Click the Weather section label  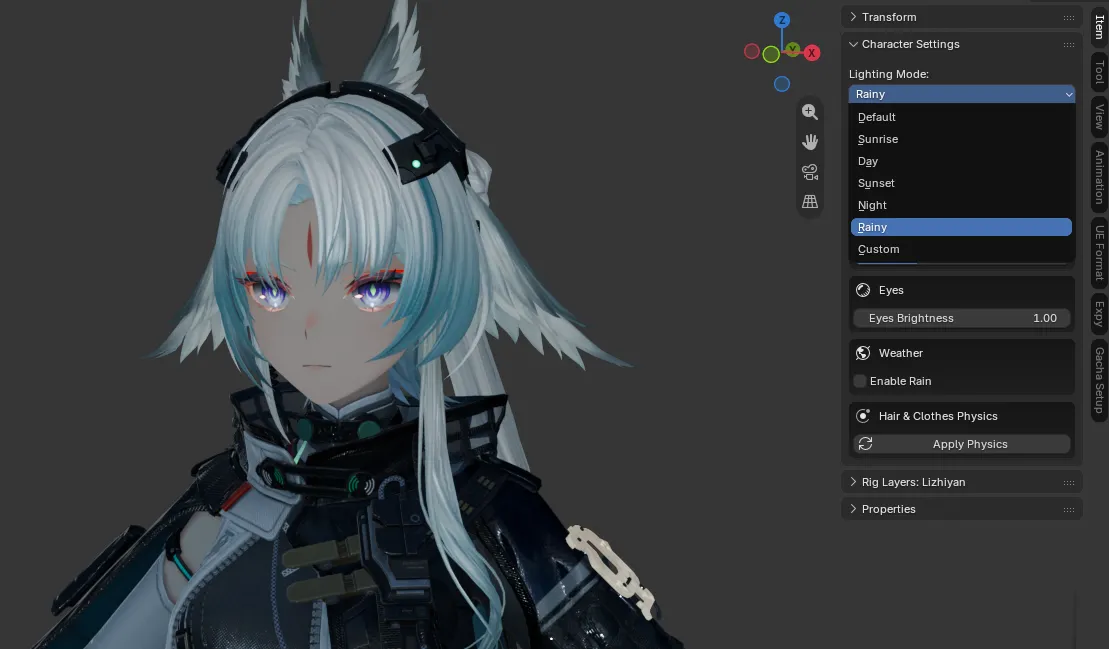(x=900, y=353)
